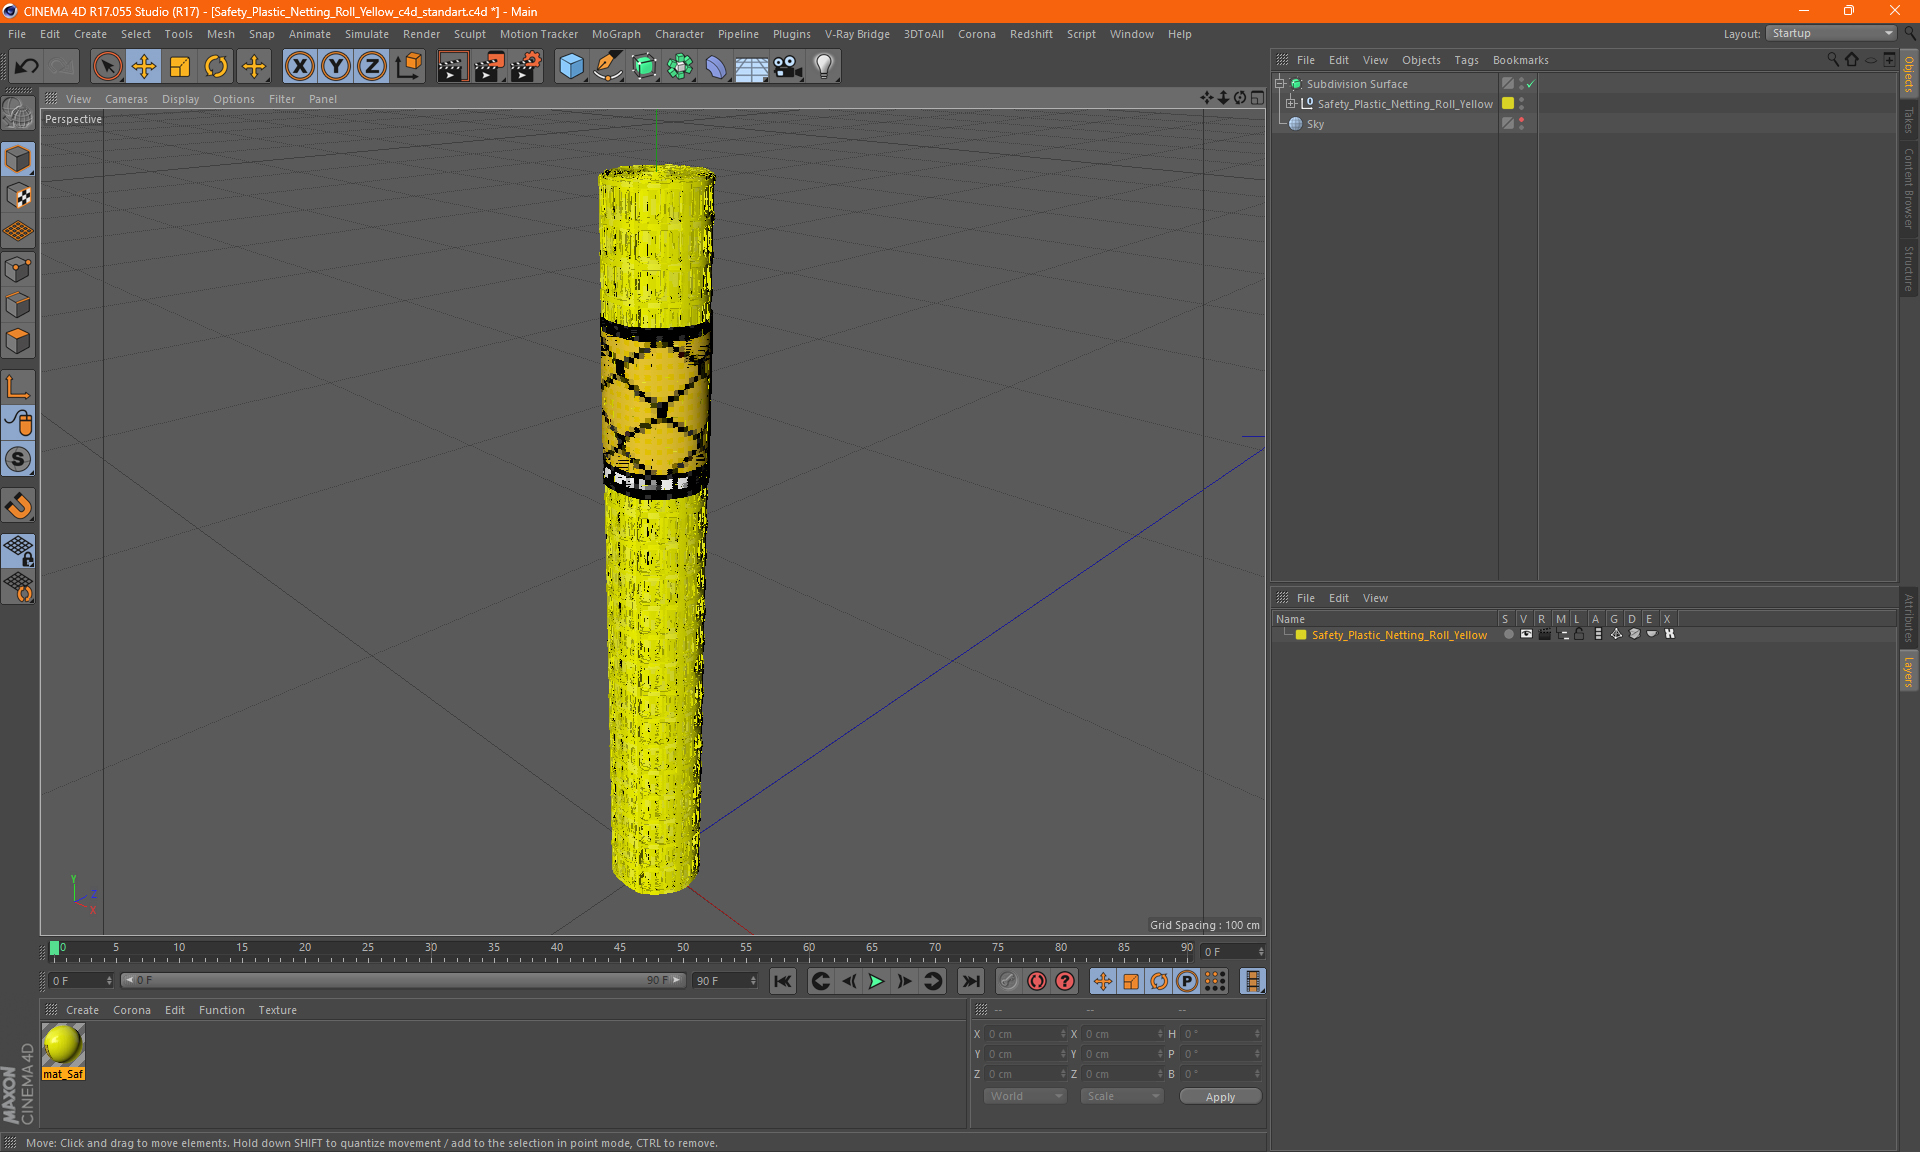Open the MoGraph menu
Viewport: 1920px width, 1152px height.
click(x=615, y=34)
